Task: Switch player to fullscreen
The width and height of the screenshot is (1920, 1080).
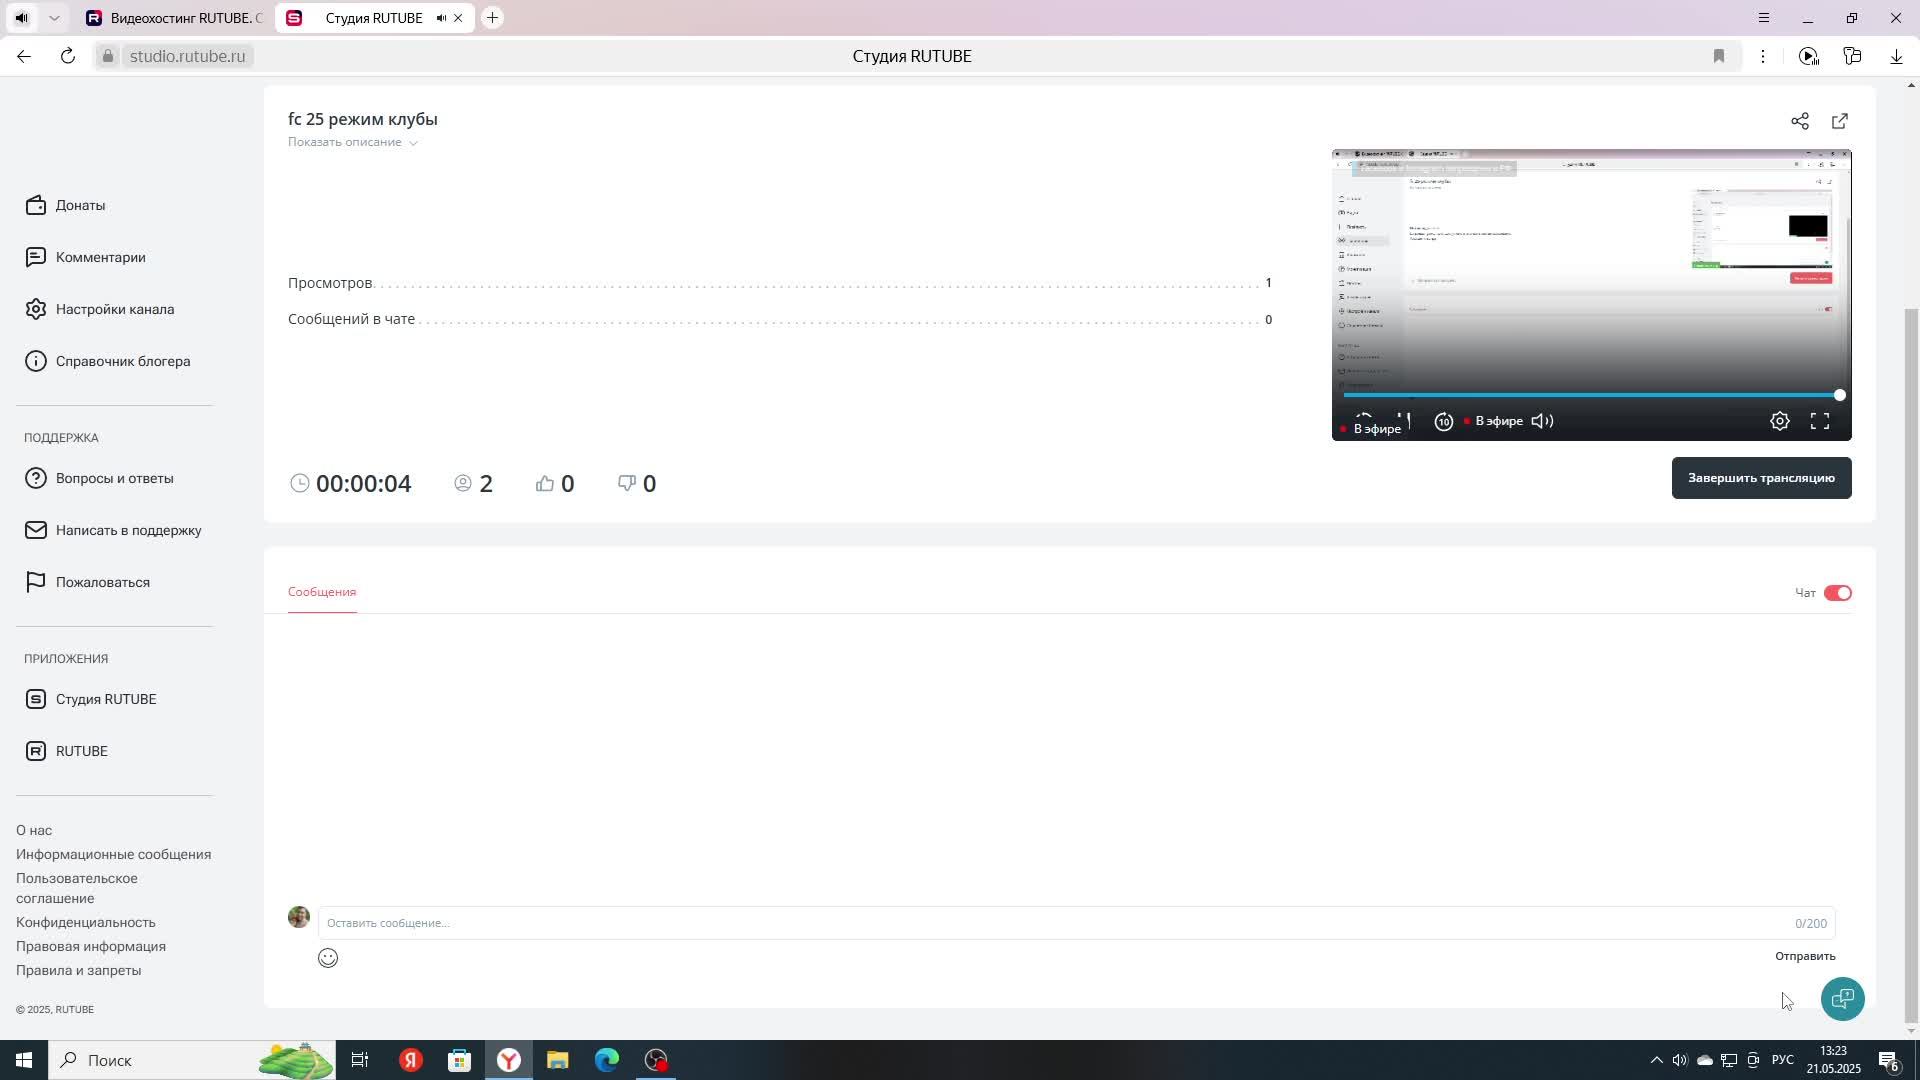Action: coord(1820,421)
